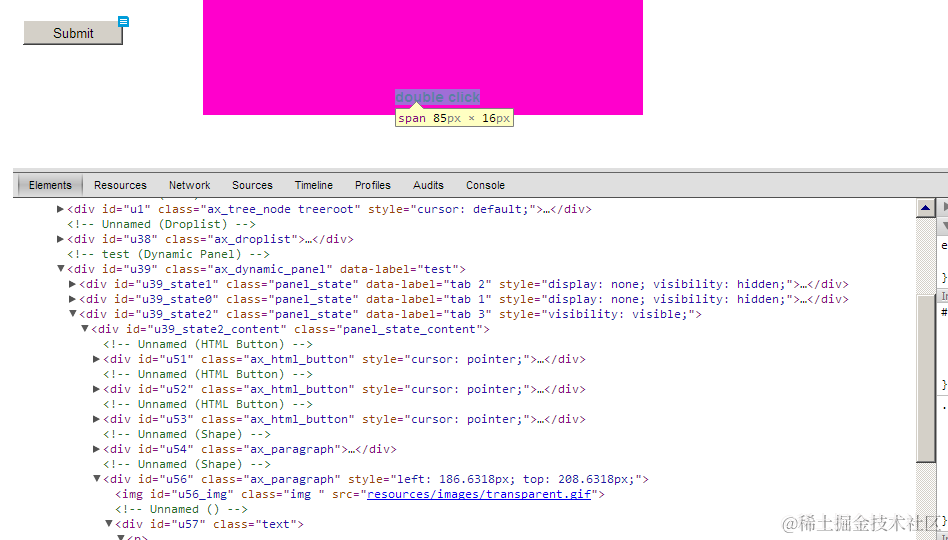Select the first 'Unnamed (Shape)' comment above u54
This screenshot has height=540, width=948.
(187, 434)
